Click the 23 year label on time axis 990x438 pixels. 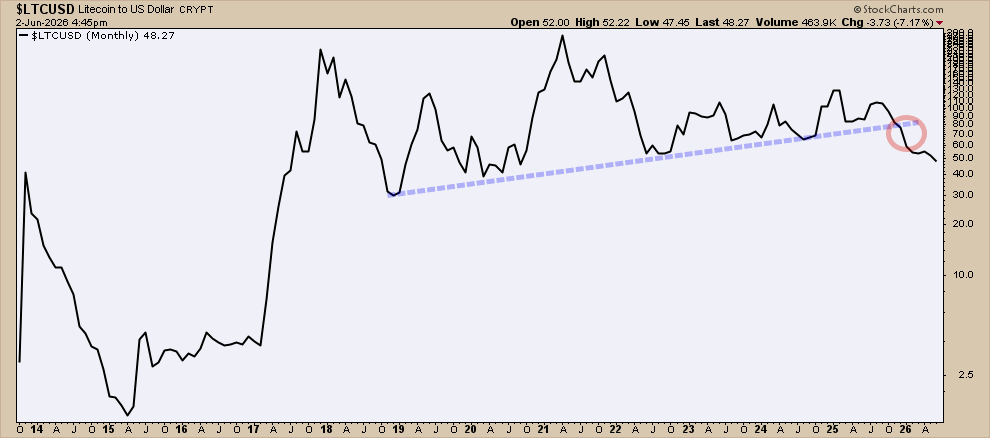pyautogui.click(x=688, y=429)
